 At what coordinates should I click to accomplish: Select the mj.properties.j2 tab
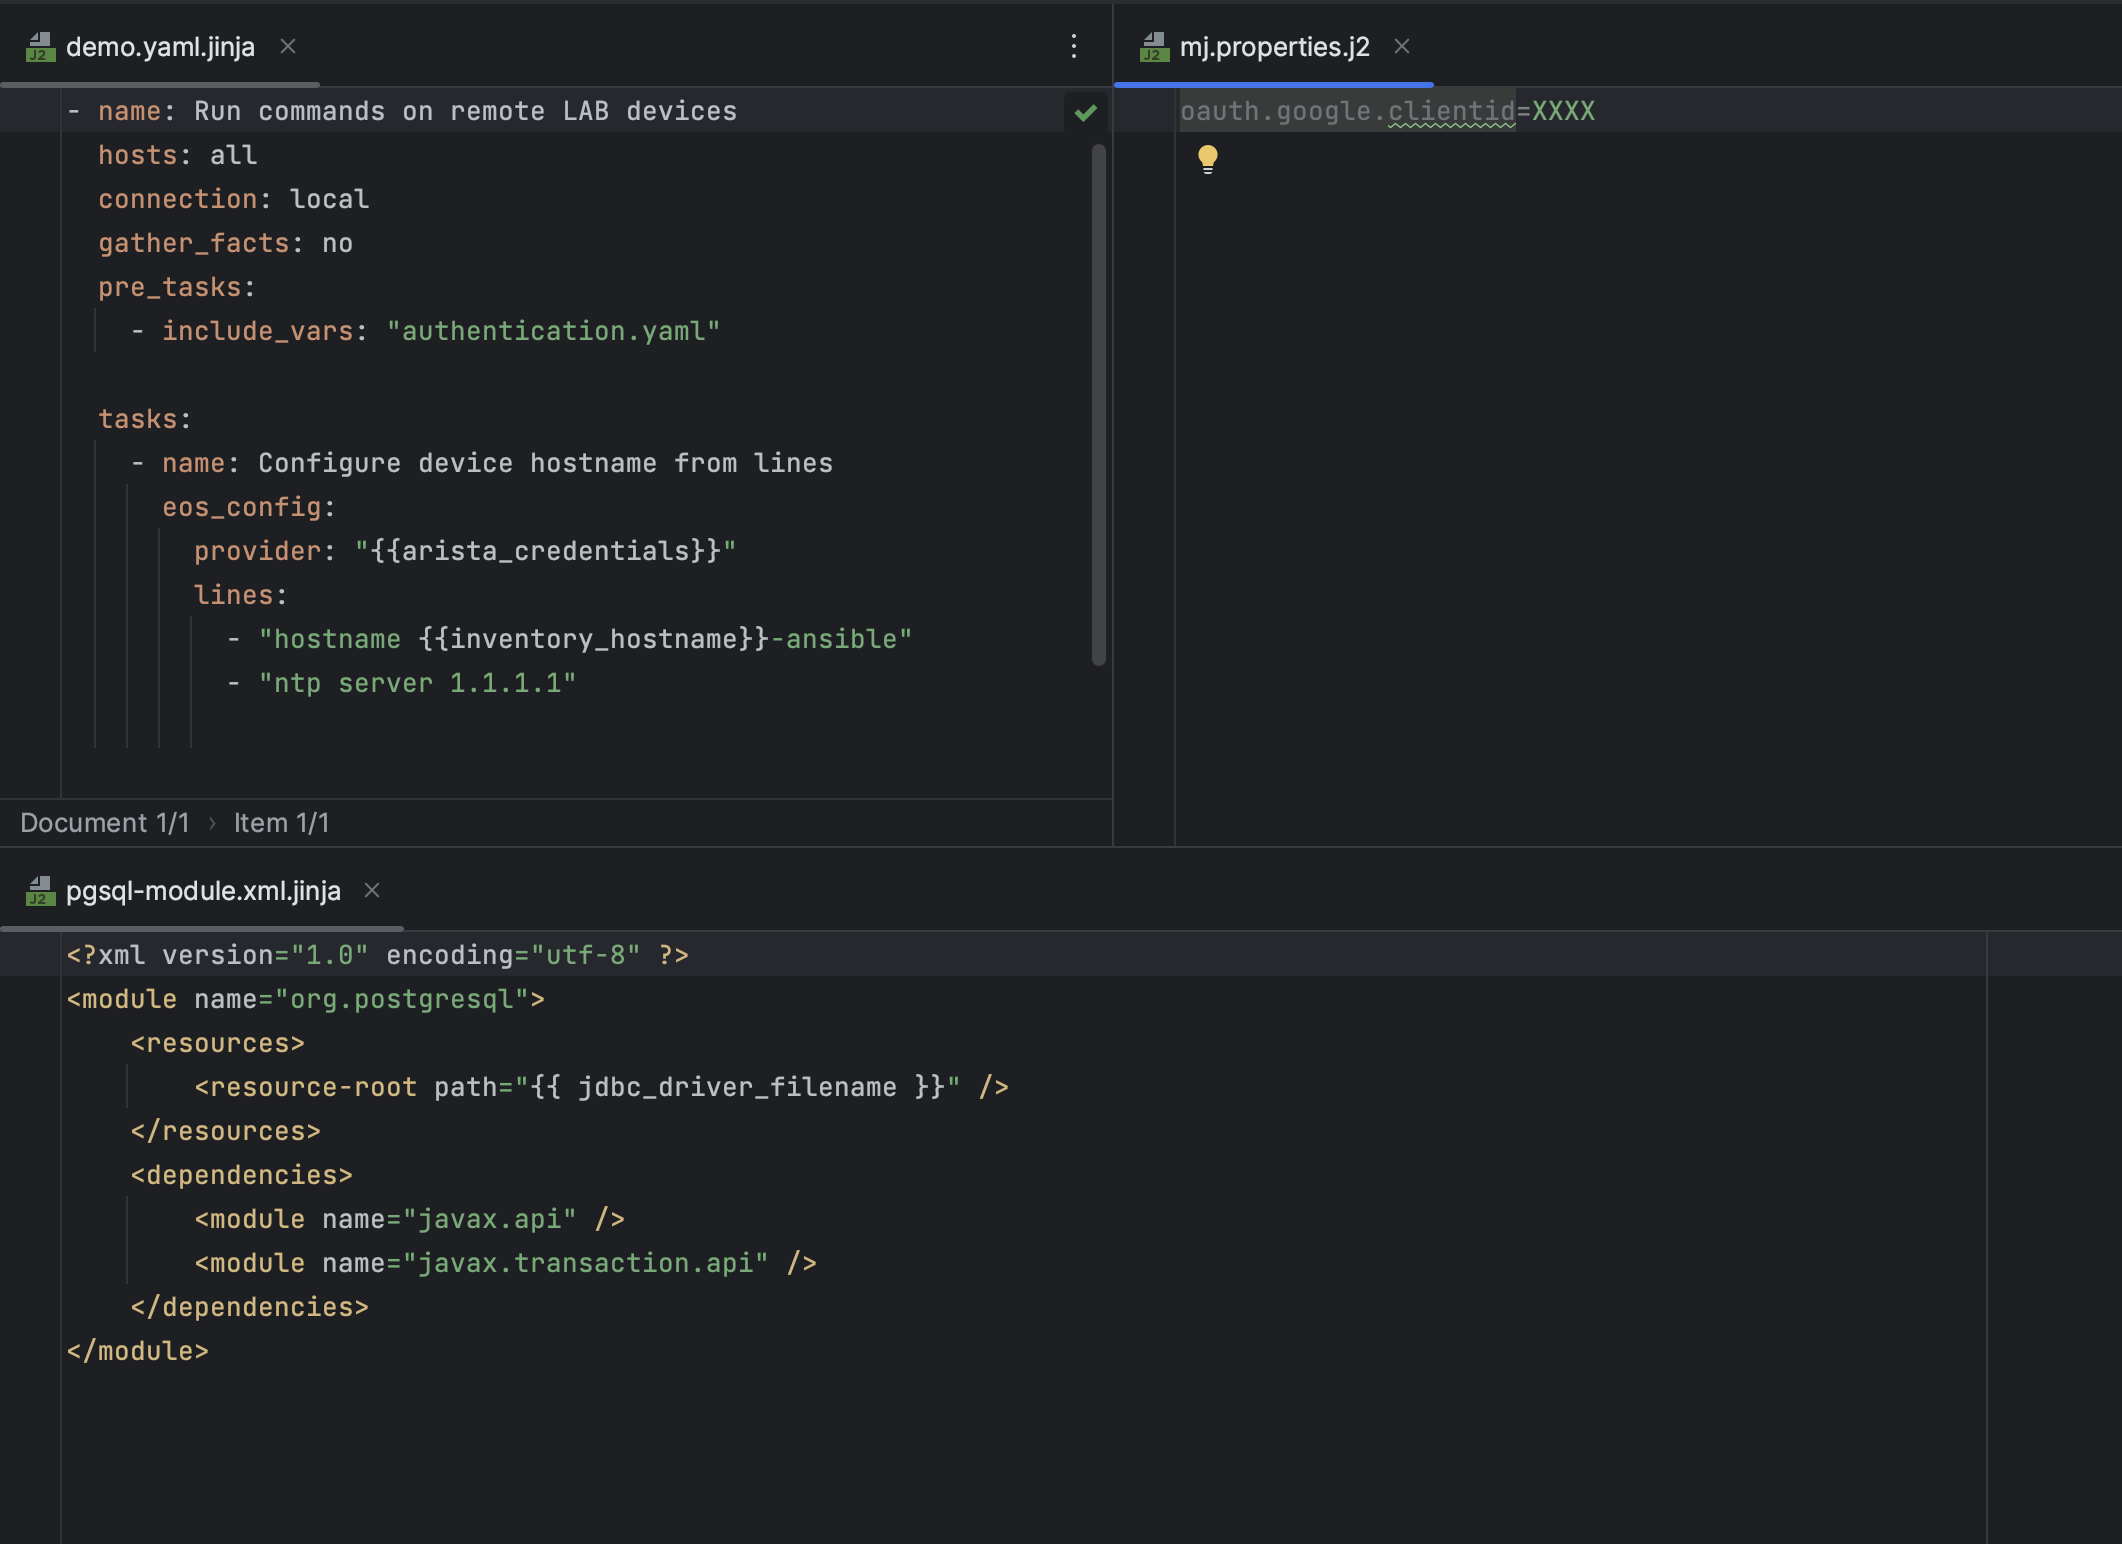(x=1274, y=47)
